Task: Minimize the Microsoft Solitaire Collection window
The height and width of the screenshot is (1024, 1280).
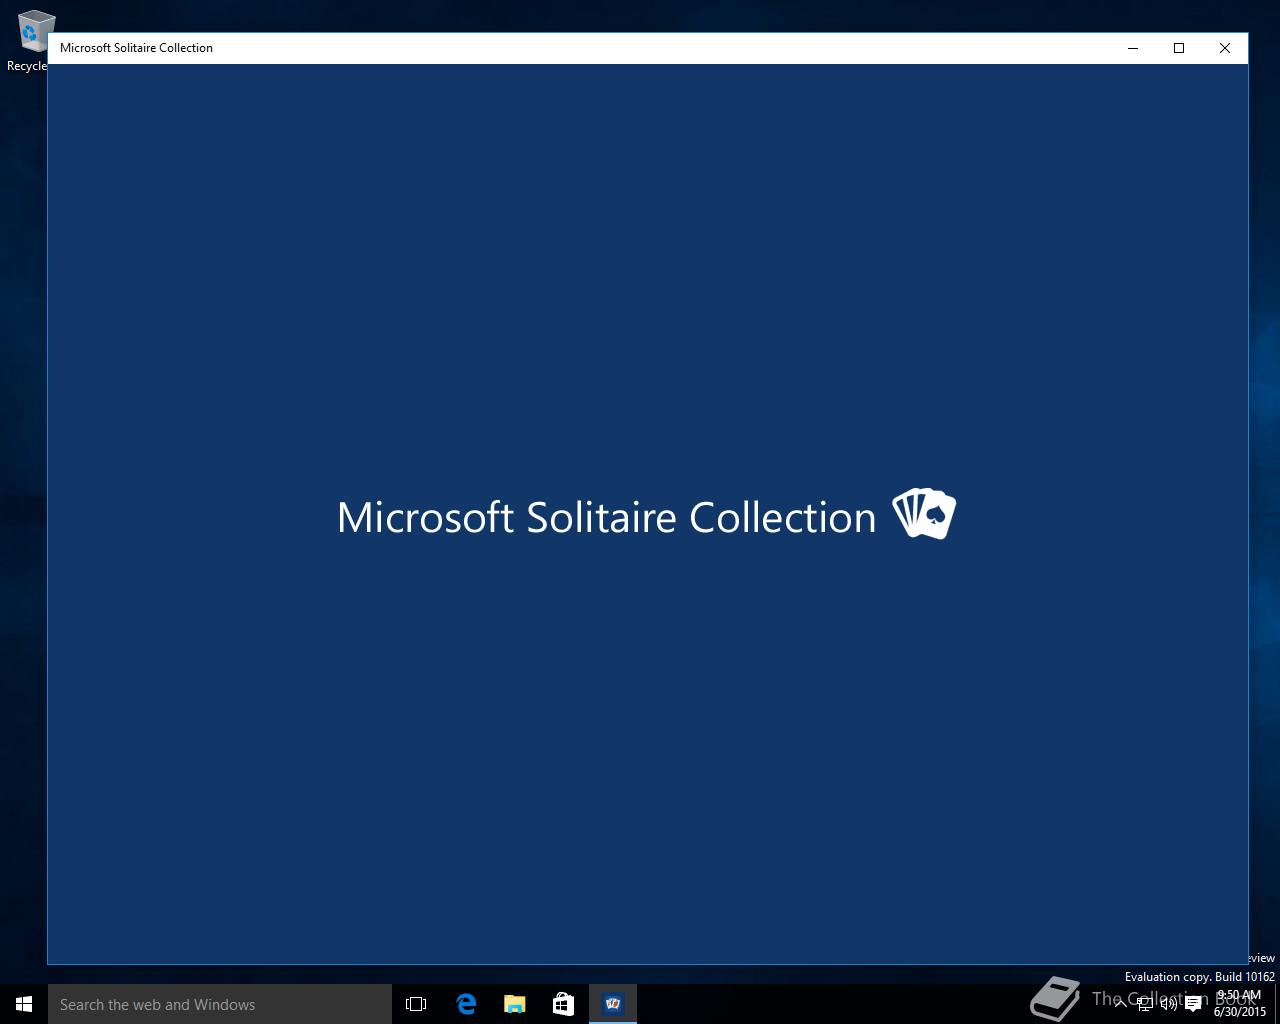Action: [x=1133, y=48]
